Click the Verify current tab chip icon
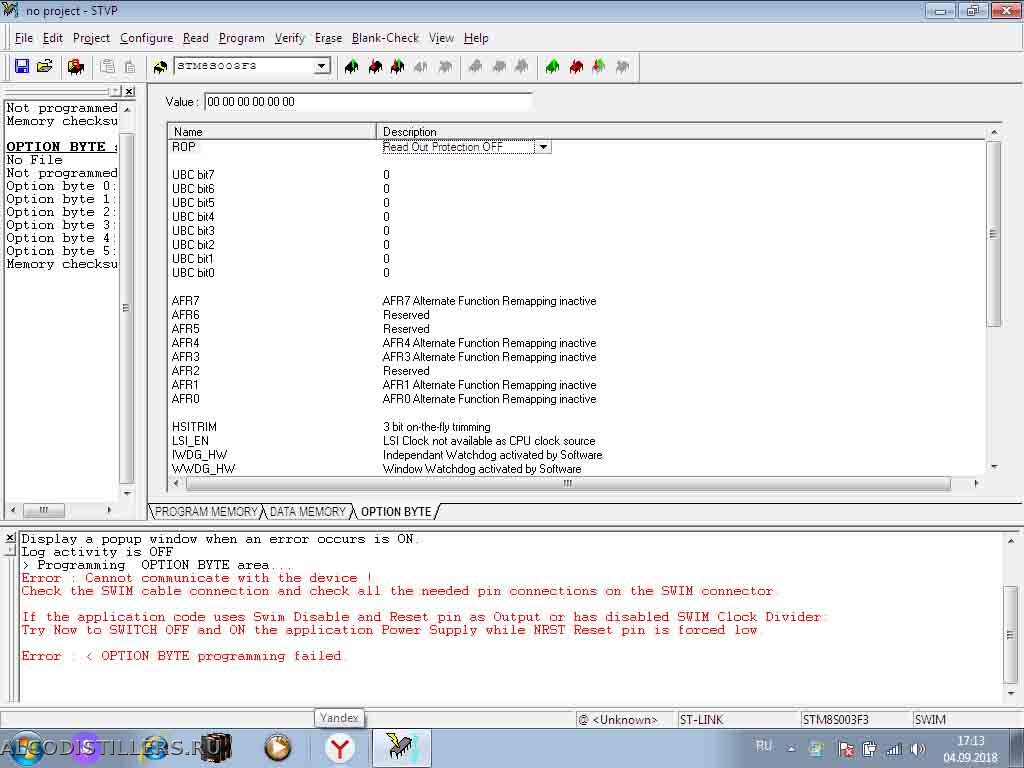The width and height of the screenshot is (1024, 768). pyautogui.click(x=398, y=66)
